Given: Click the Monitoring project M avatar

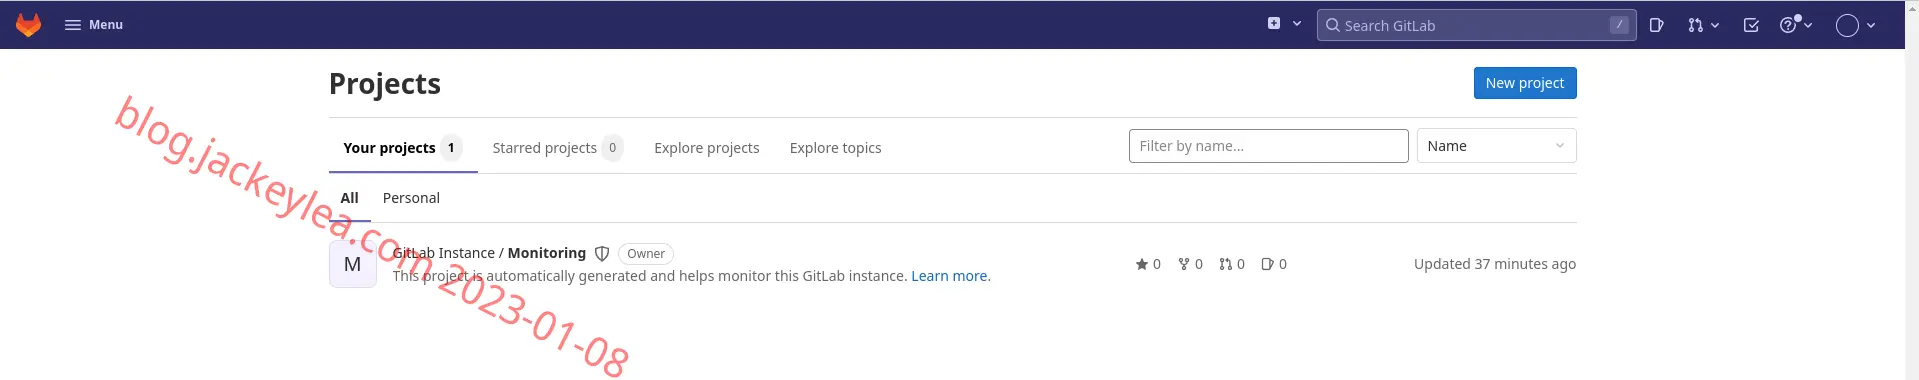Looking at the screenshot, I should (353, 264).
